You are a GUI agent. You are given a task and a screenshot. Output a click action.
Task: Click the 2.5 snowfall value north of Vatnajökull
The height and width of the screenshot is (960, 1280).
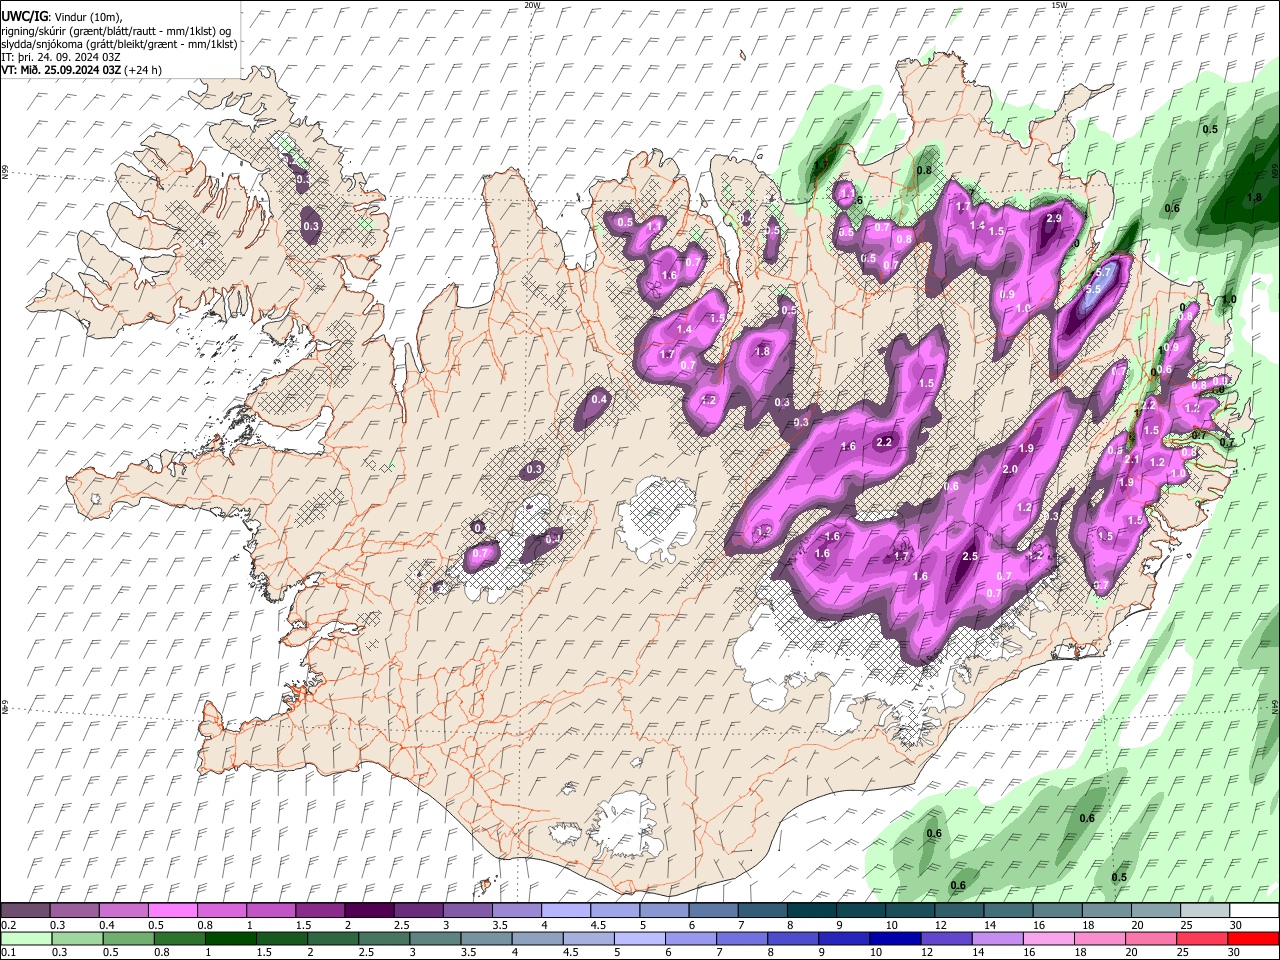pos(969,556)
